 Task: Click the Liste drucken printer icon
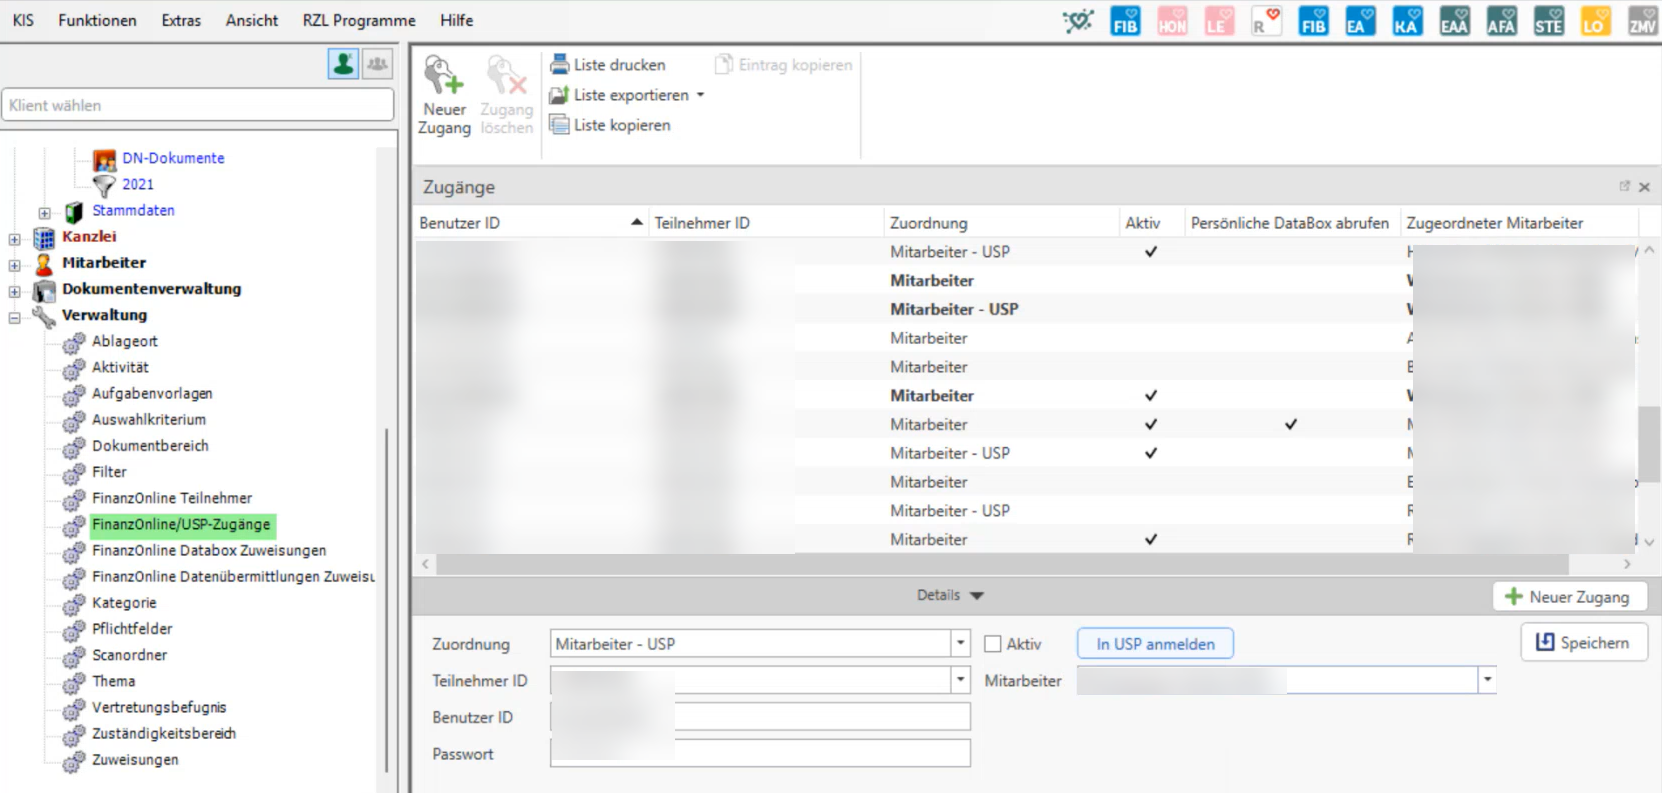(x=560, y=65)
